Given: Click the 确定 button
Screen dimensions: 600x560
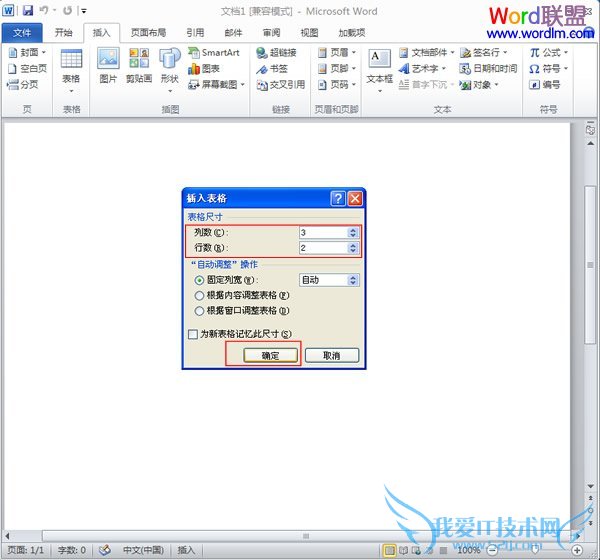Looking at the screenshot, I should point(270,355).
